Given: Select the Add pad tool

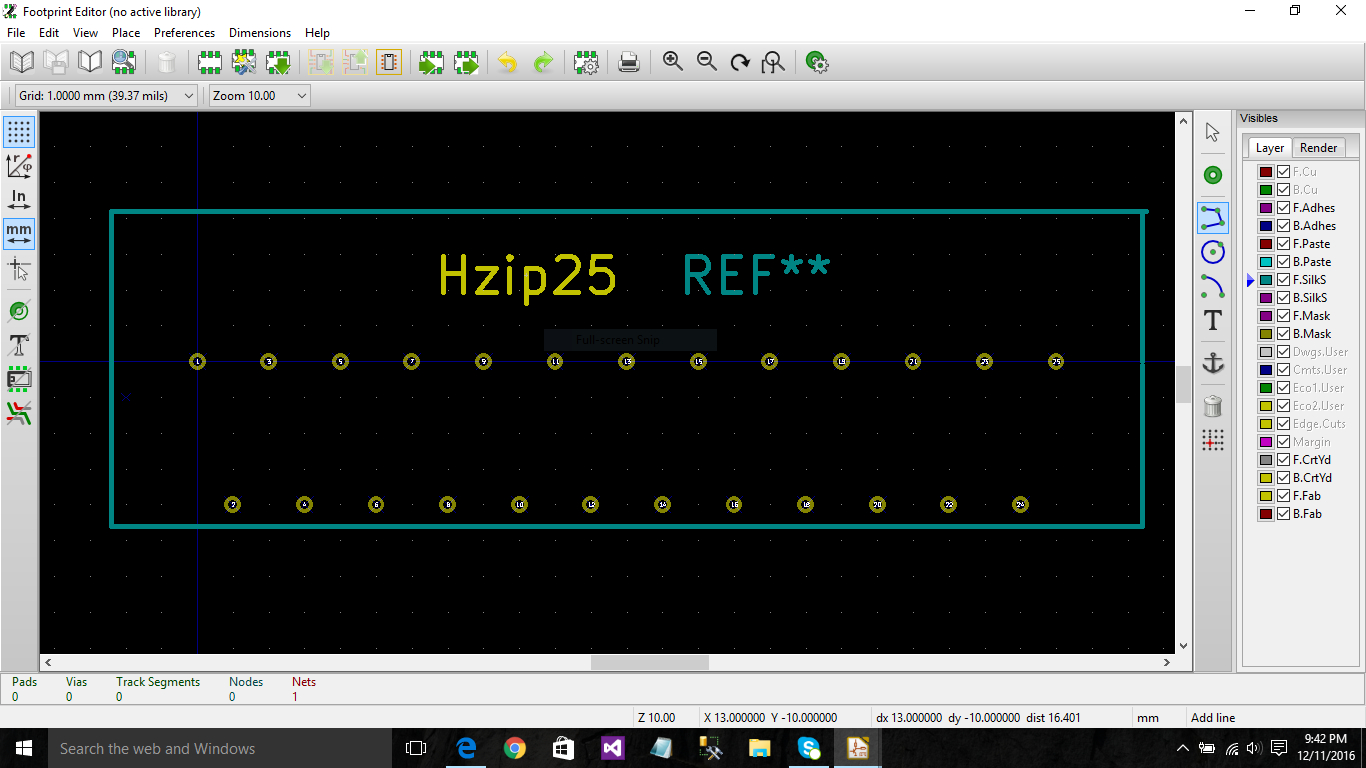Looking at the screenshot, I should [1213, 175].
